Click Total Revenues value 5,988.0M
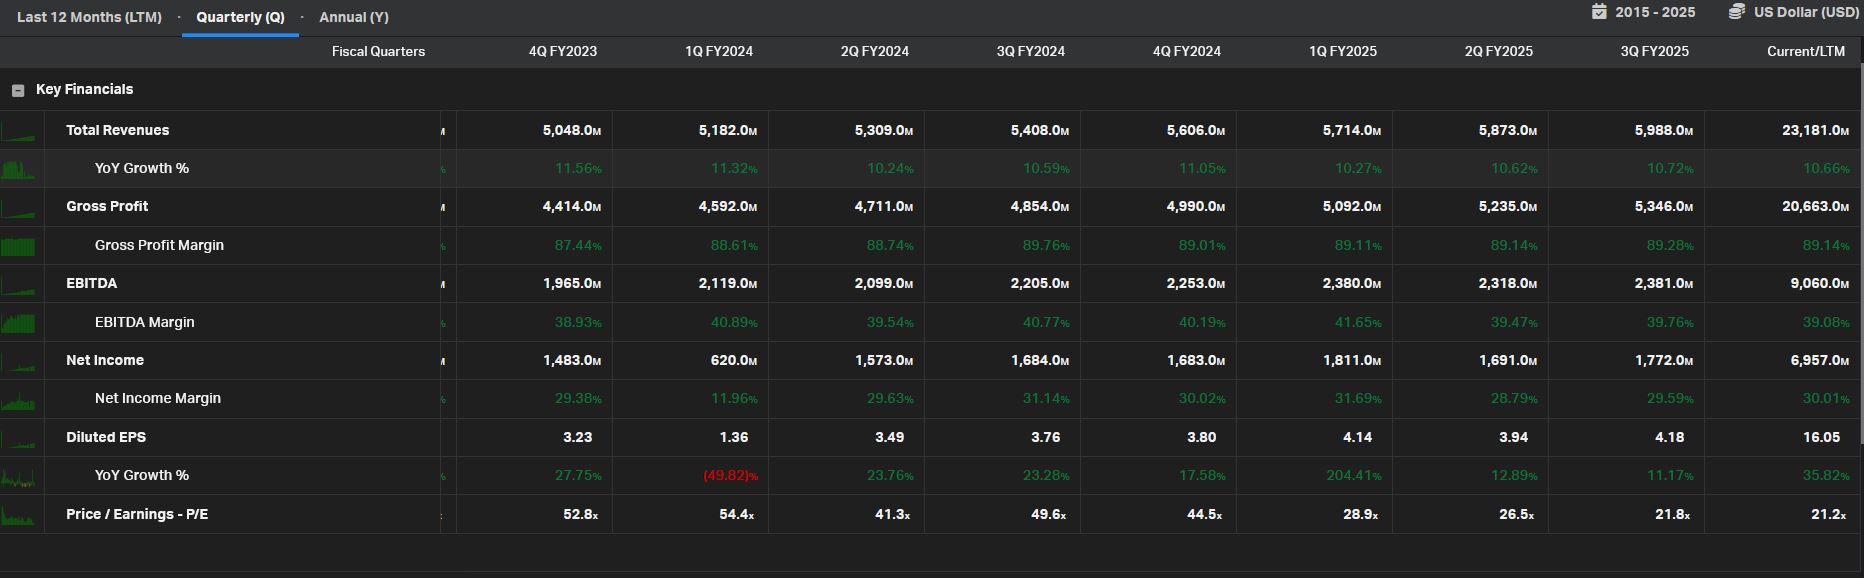 click(x=1664, y=130)
